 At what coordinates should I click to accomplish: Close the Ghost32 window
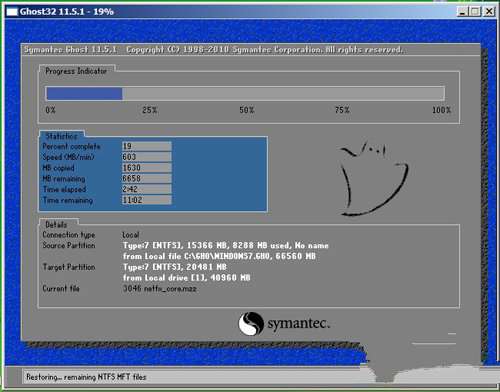point(489,12)
